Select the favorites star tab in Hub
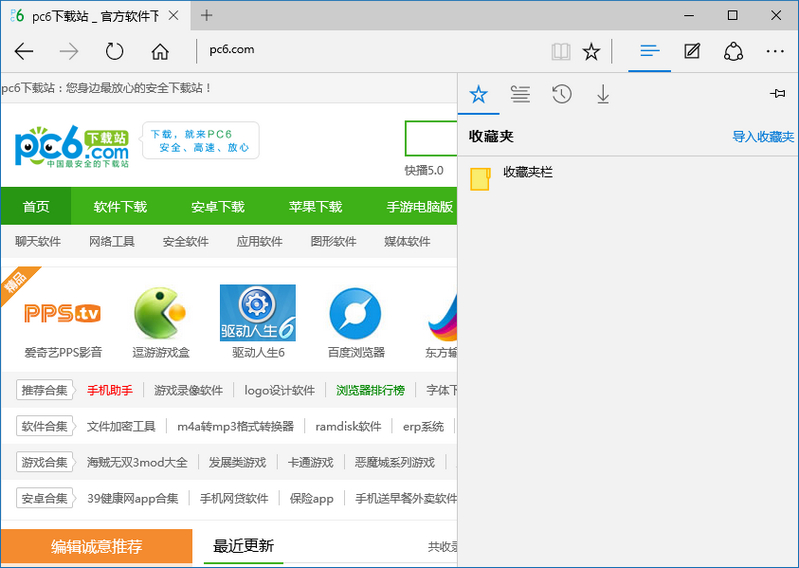 pos(478,94)
